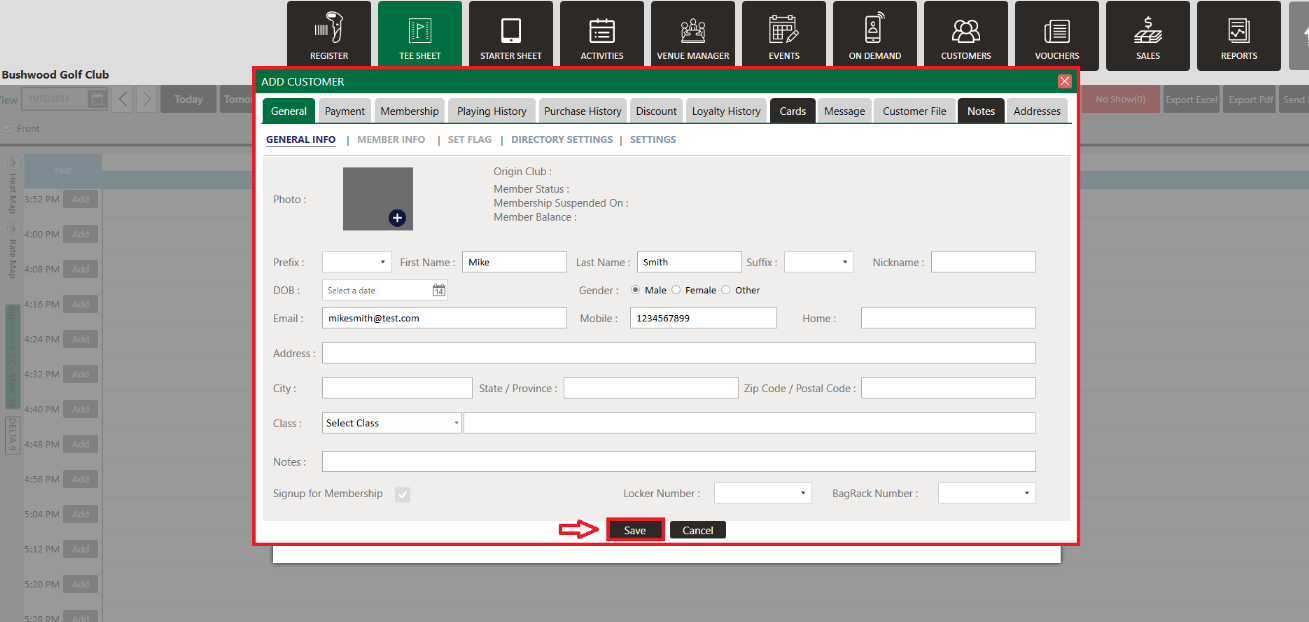Click into the Email field
This screenshot has width=1309, height=622.
pos(444,318)
